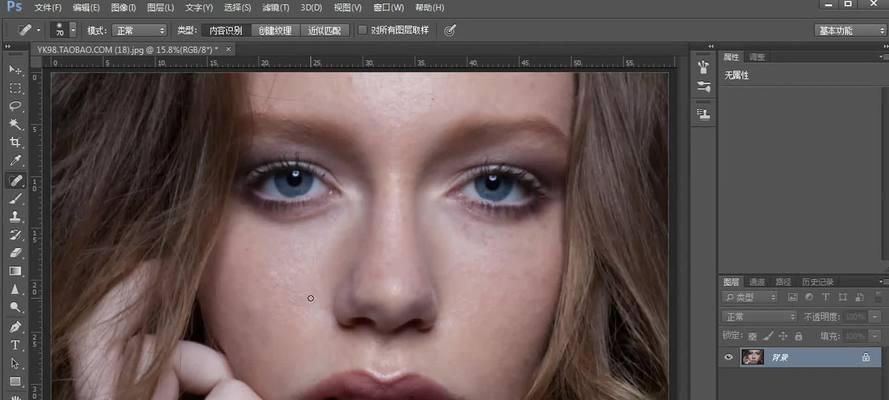Hide the 背景 layer with eye icon

[729, 357]
